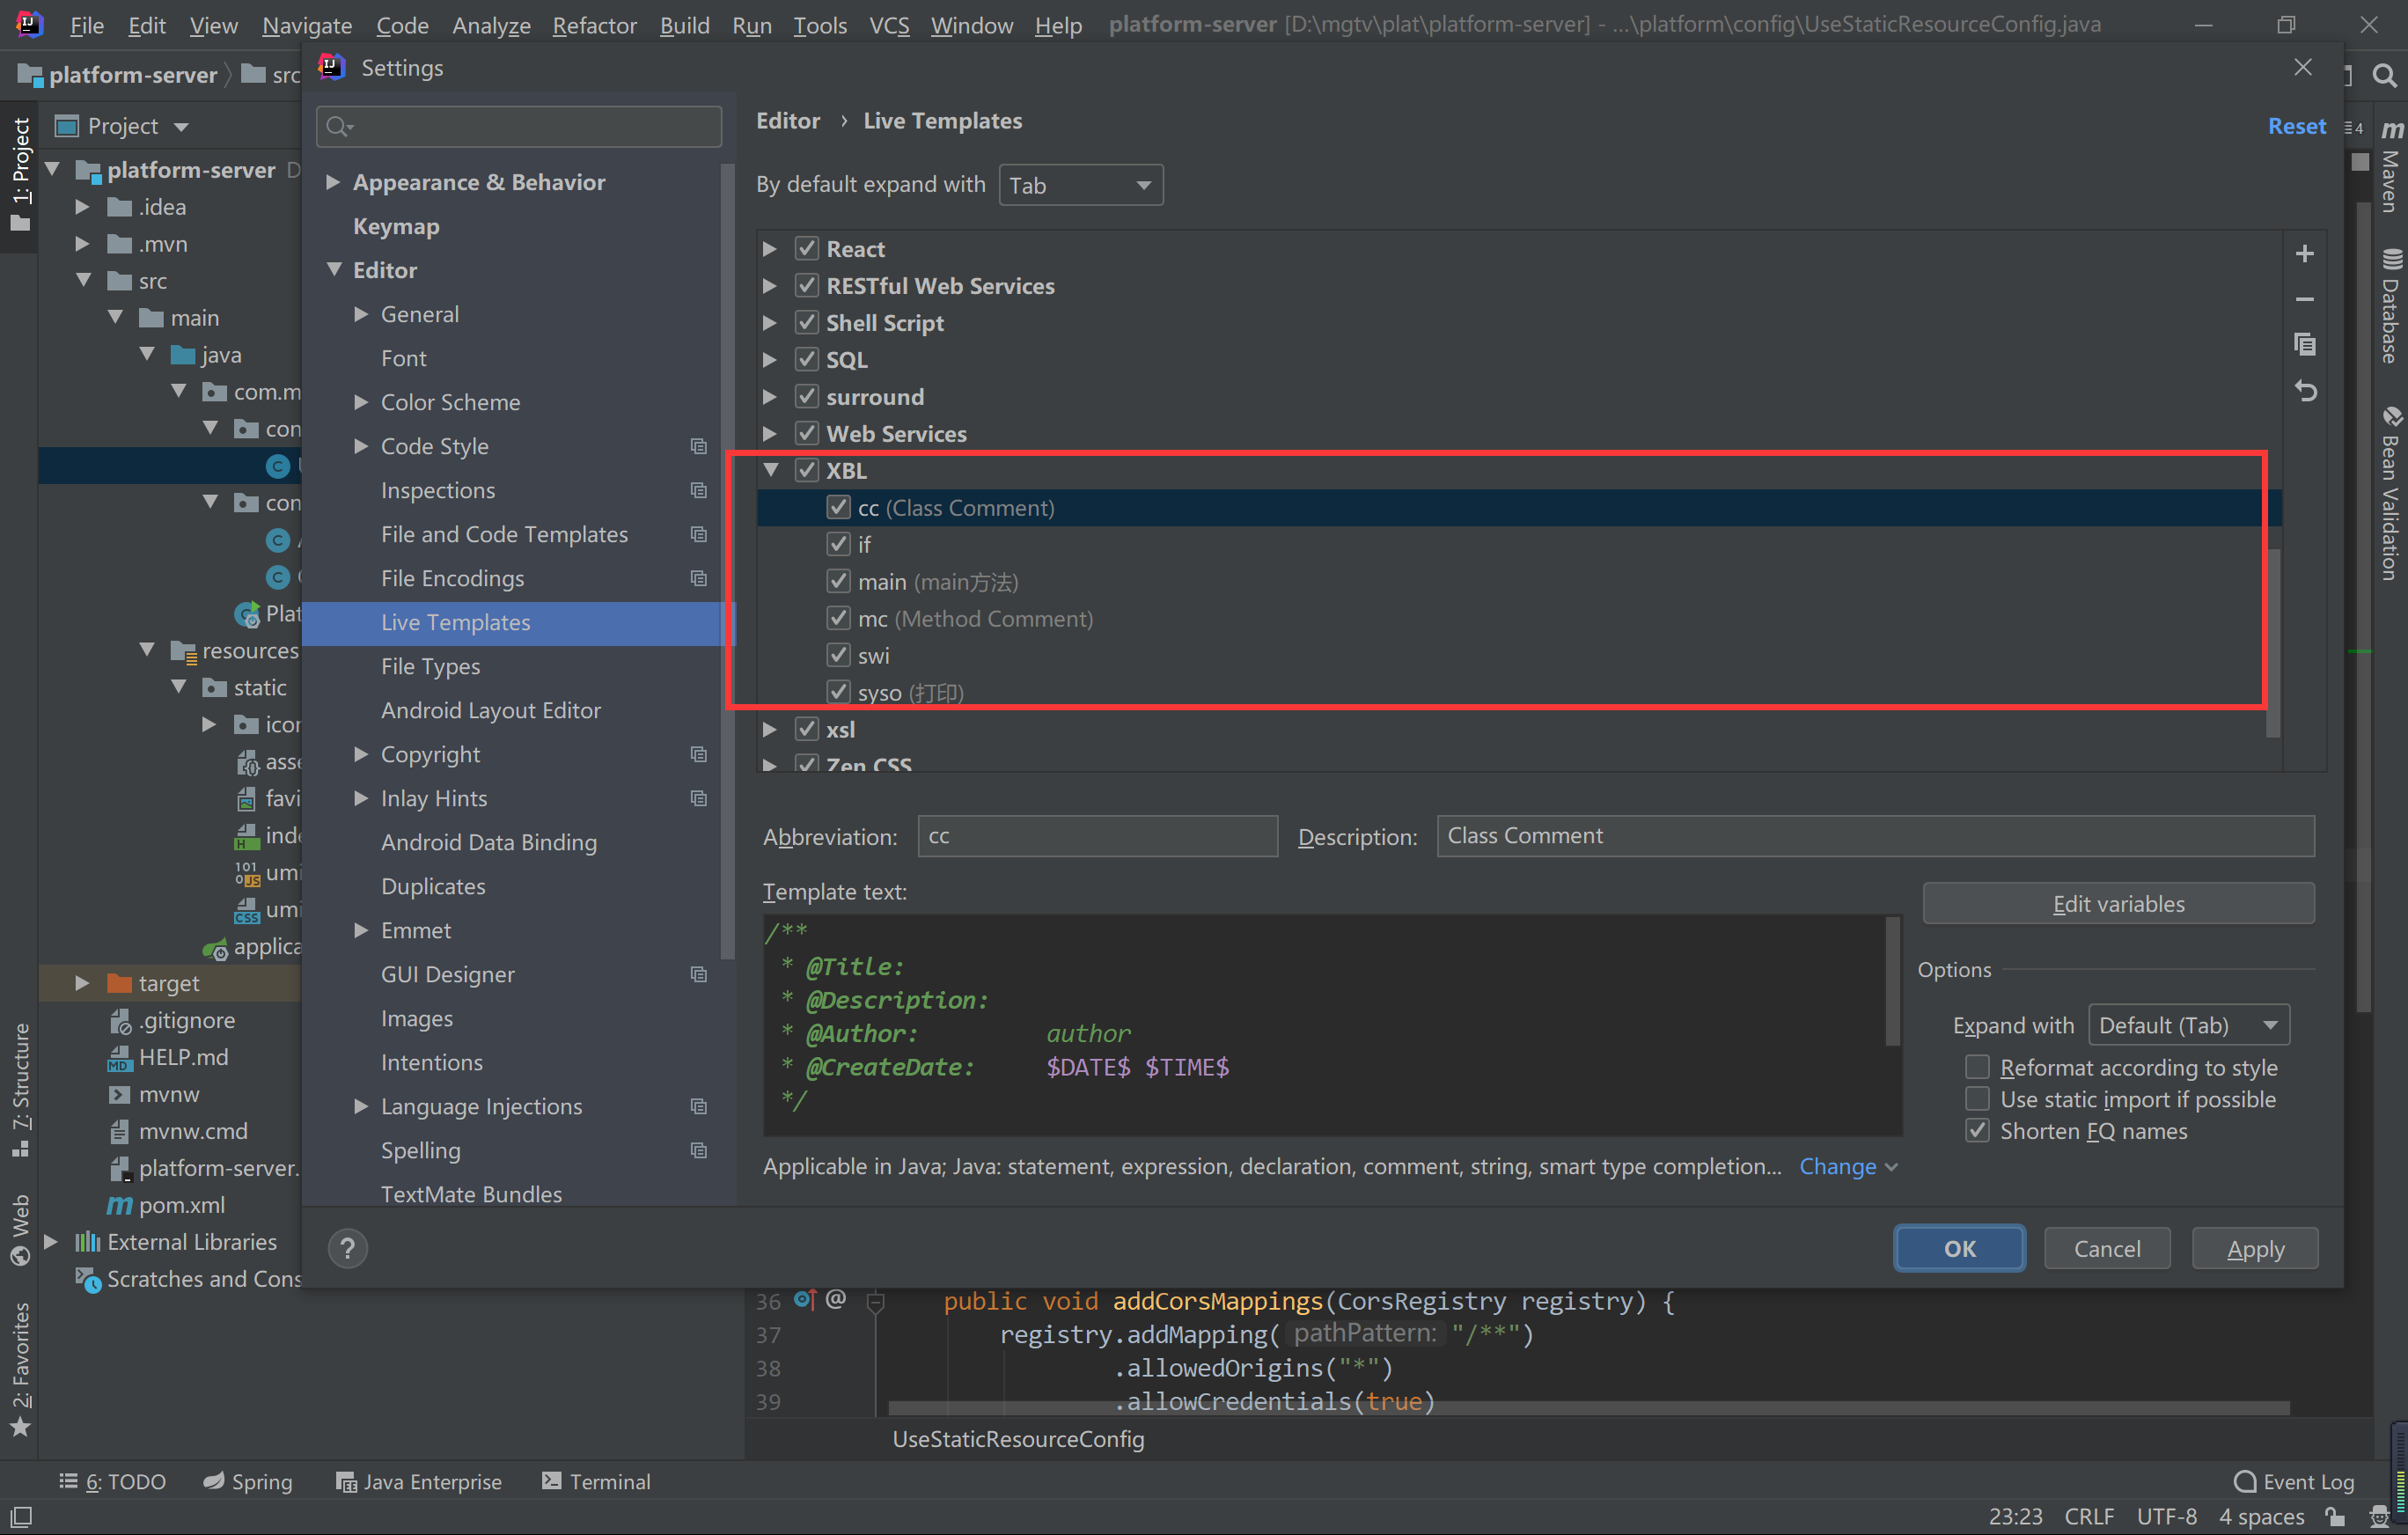
Task: Click the Abbreviation input field
Action: coord(1097,836)
